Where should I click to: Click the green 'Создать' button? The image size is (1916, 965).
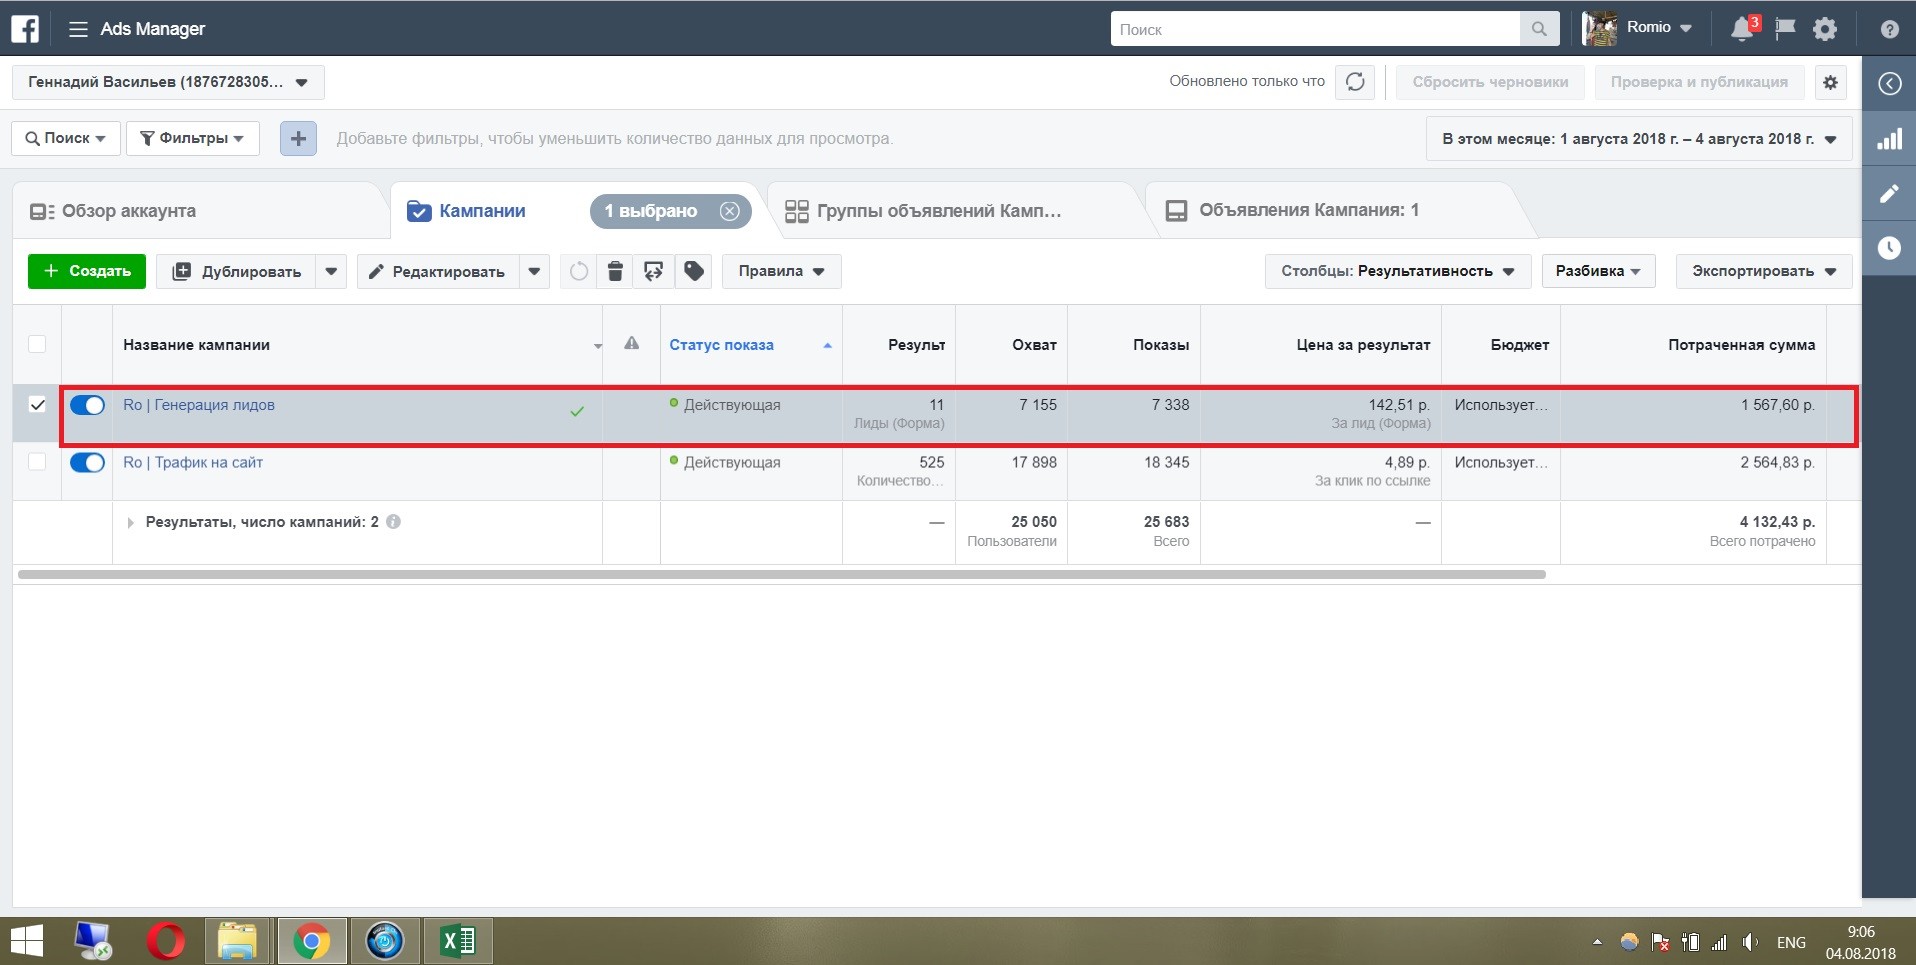[x=87, y=271]
